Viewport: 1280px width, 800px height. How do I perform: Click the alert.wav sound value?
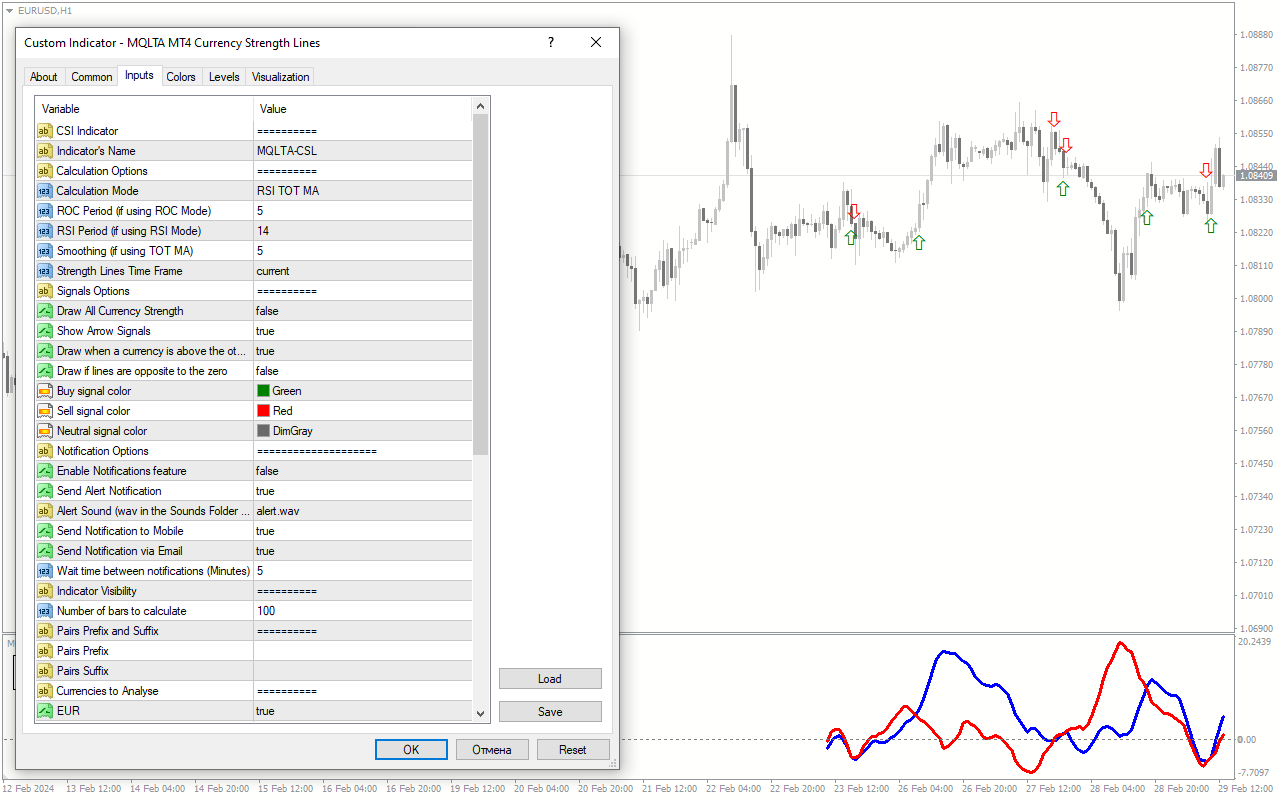362,511
